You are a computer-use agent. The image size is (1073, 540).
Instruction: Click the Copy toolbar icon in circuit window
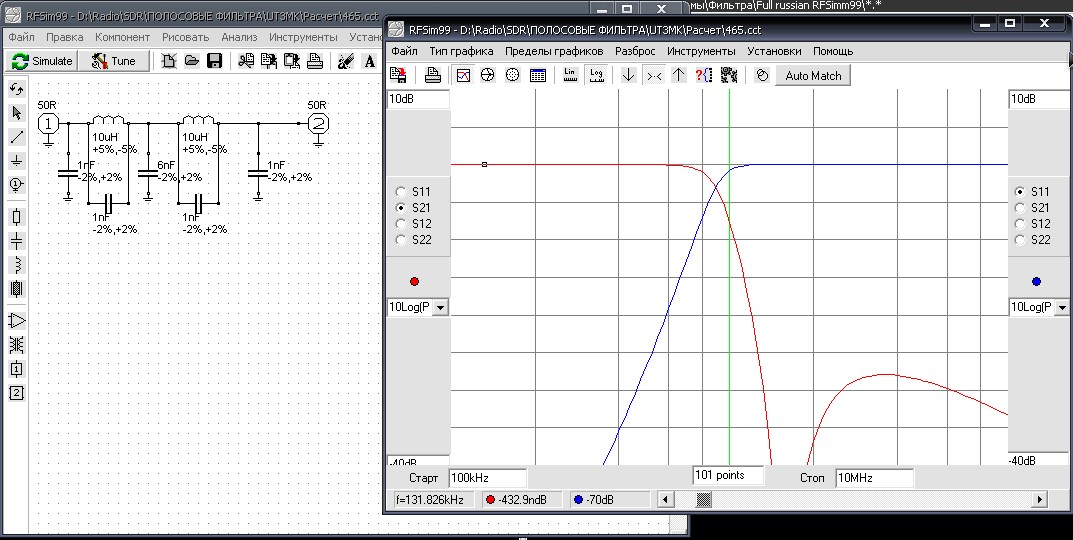pos(268,61)
